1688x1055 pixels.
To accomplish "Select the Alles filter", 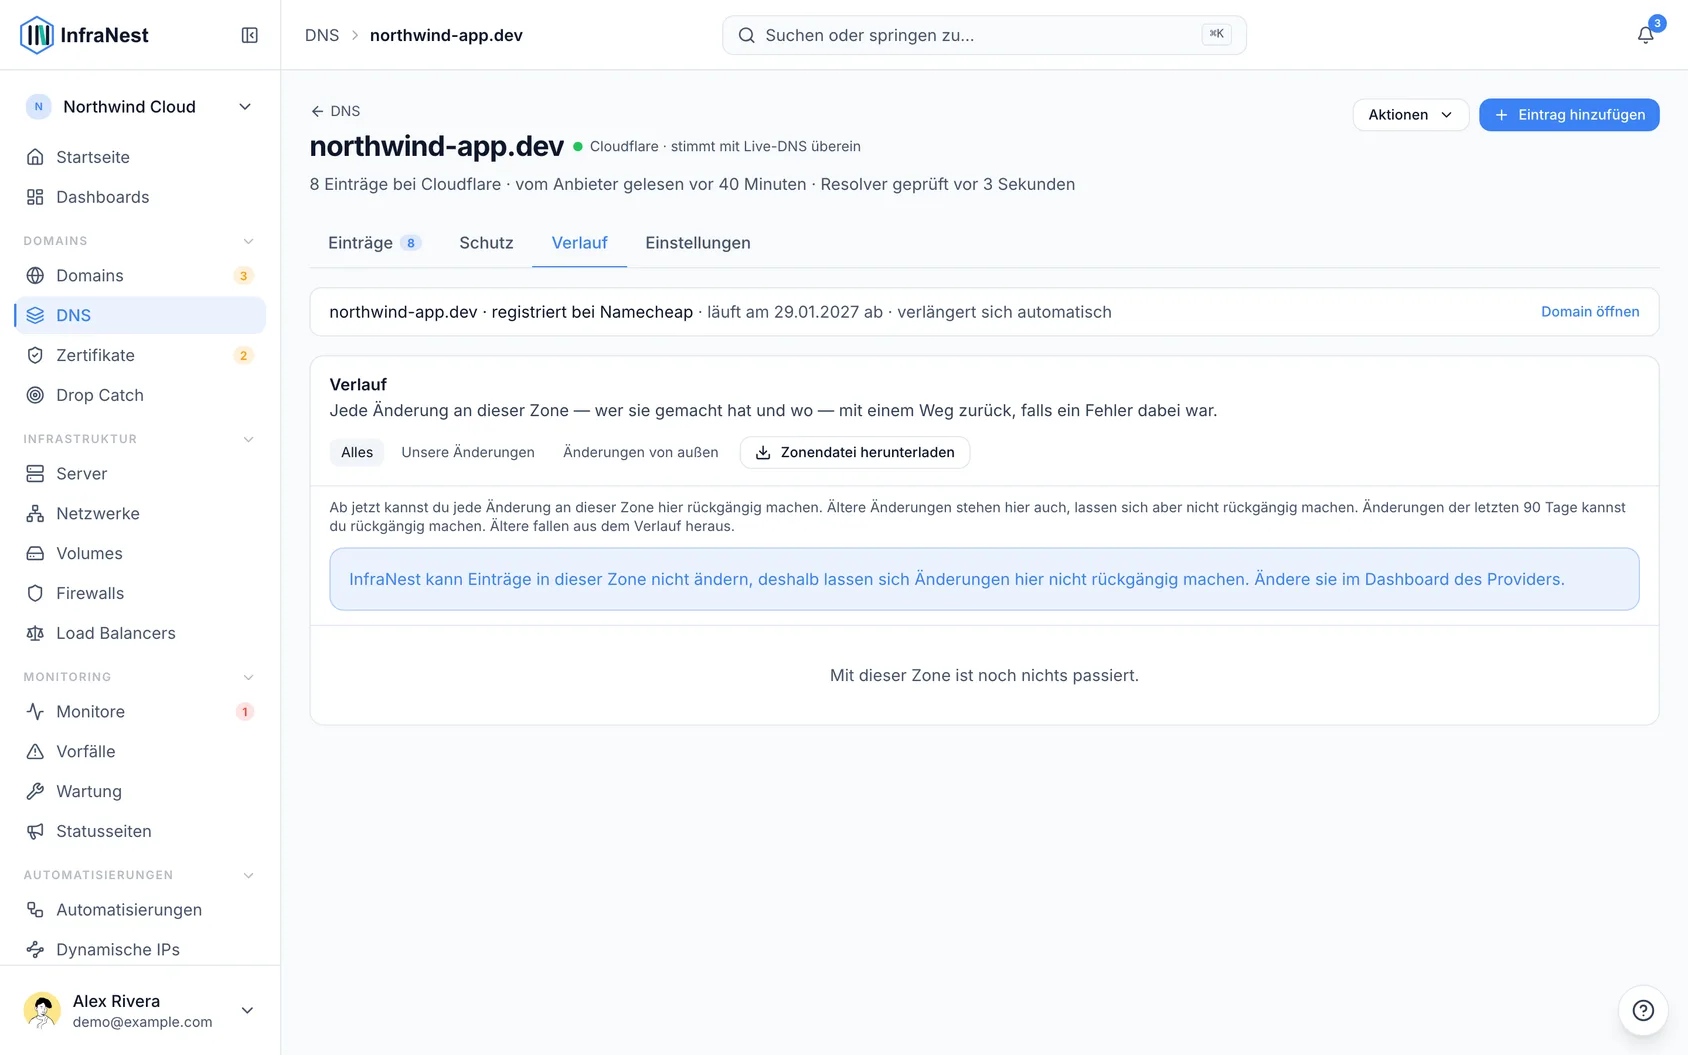I will coord(357,452).
